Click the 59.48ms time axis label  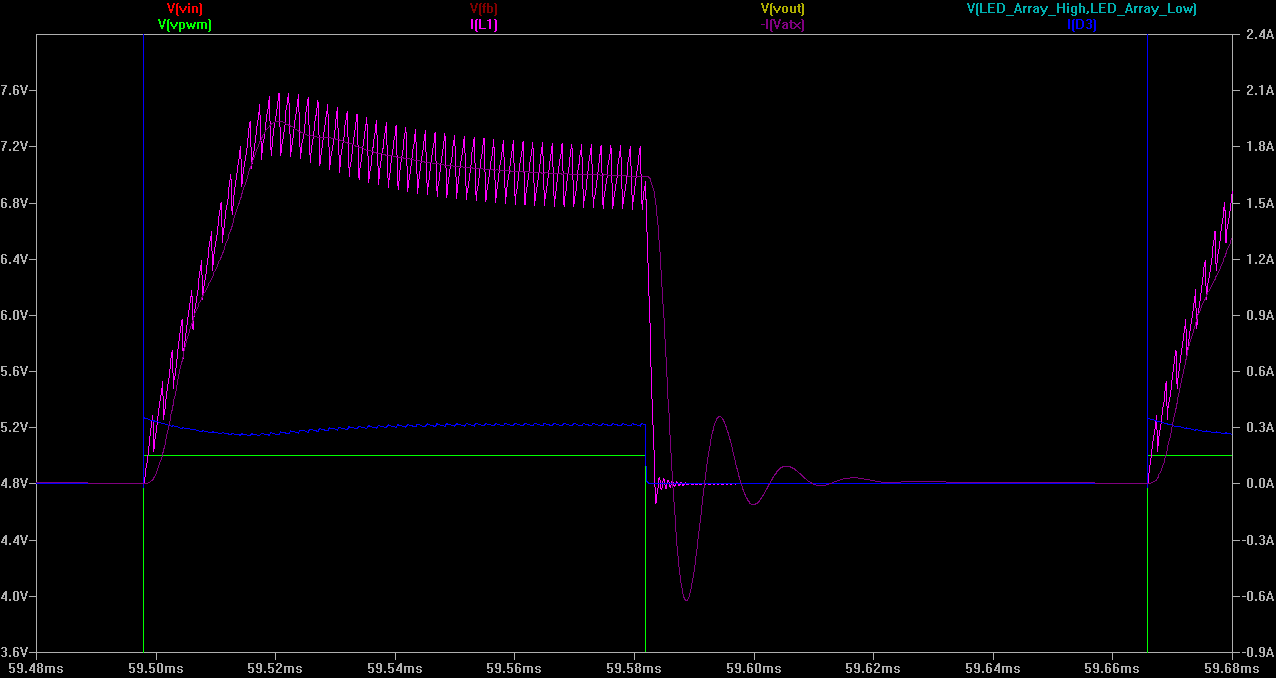coord(37,668)
